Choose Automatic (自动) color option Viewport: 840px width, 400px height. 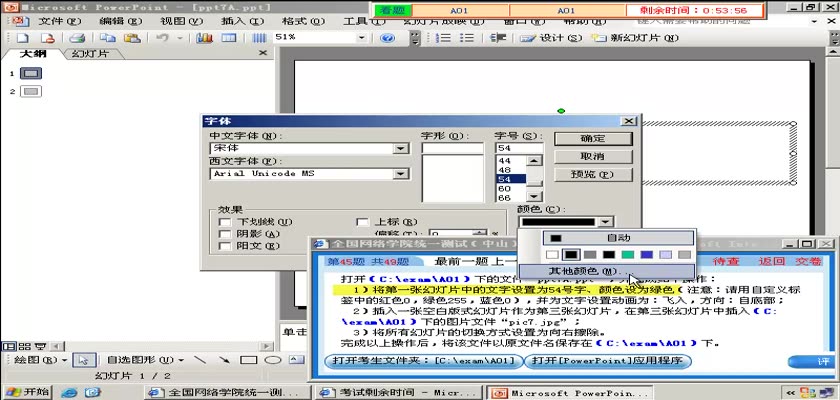619,238
